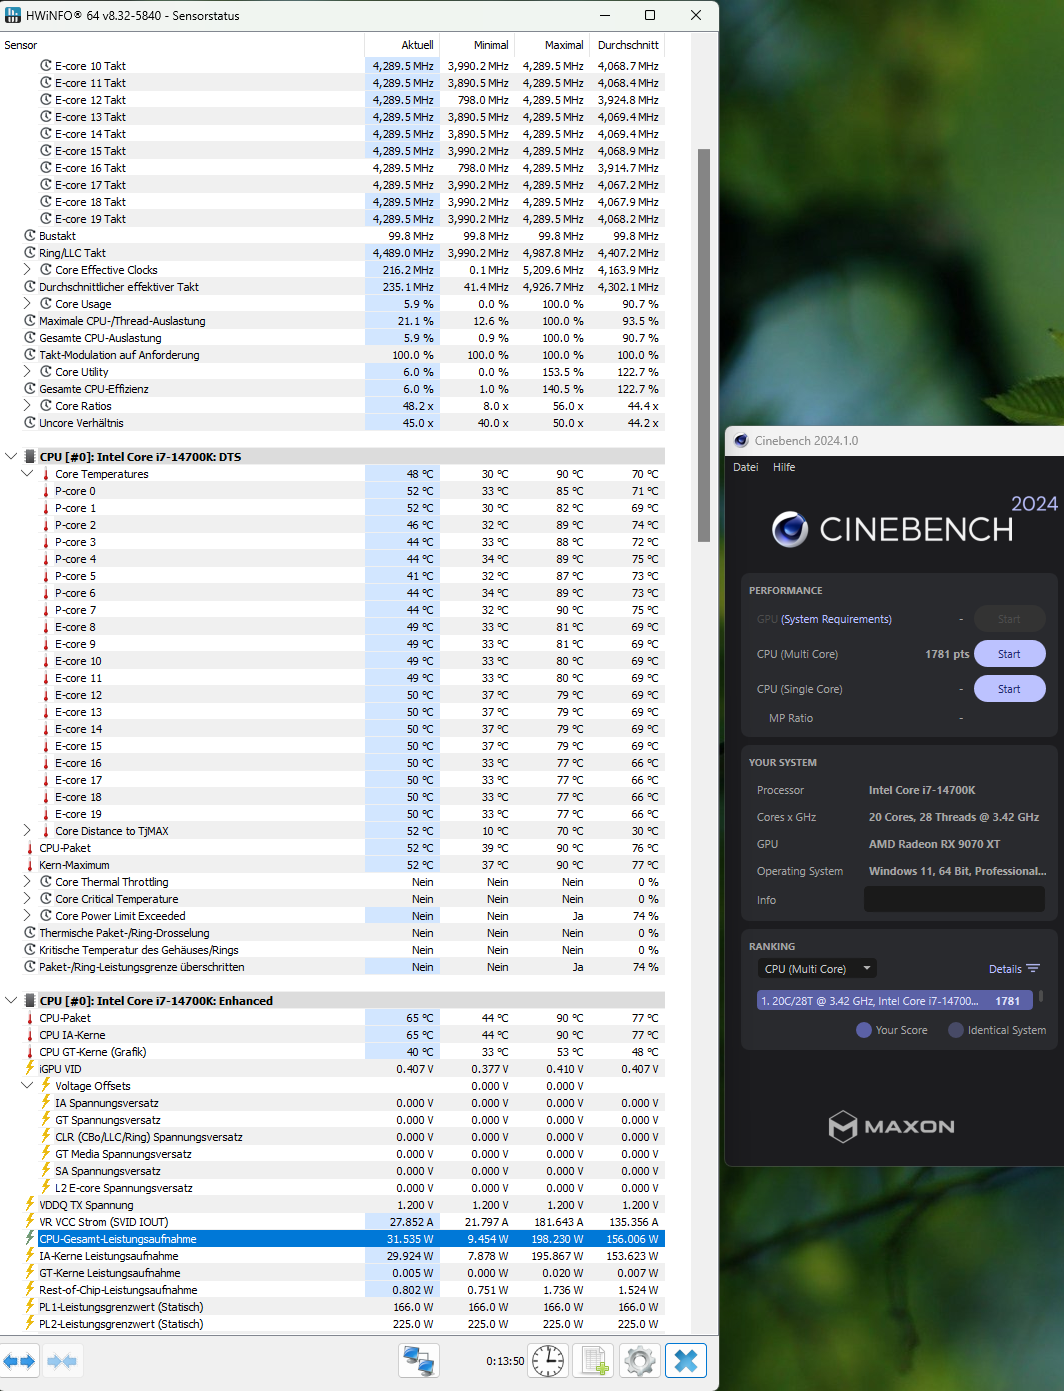Open the Hilfe menu in Cinebench
1064x1391 pixels.
click(784, 467)
